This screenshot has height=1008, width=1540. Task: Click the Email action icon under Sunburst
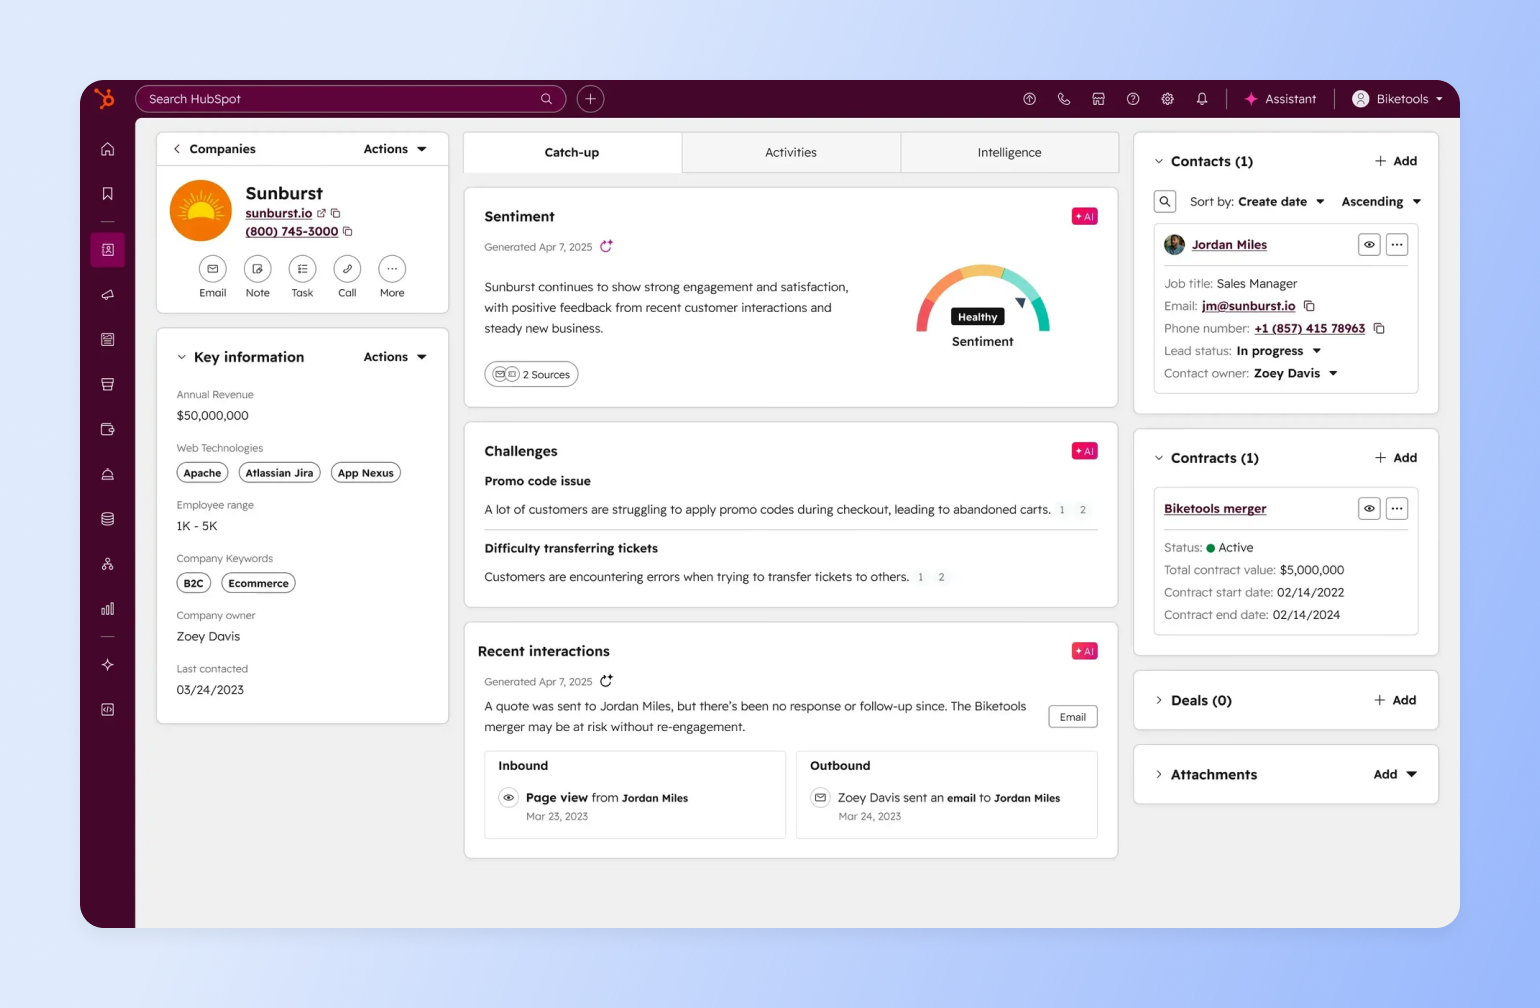pyautogui.click(x=213, y=269)
